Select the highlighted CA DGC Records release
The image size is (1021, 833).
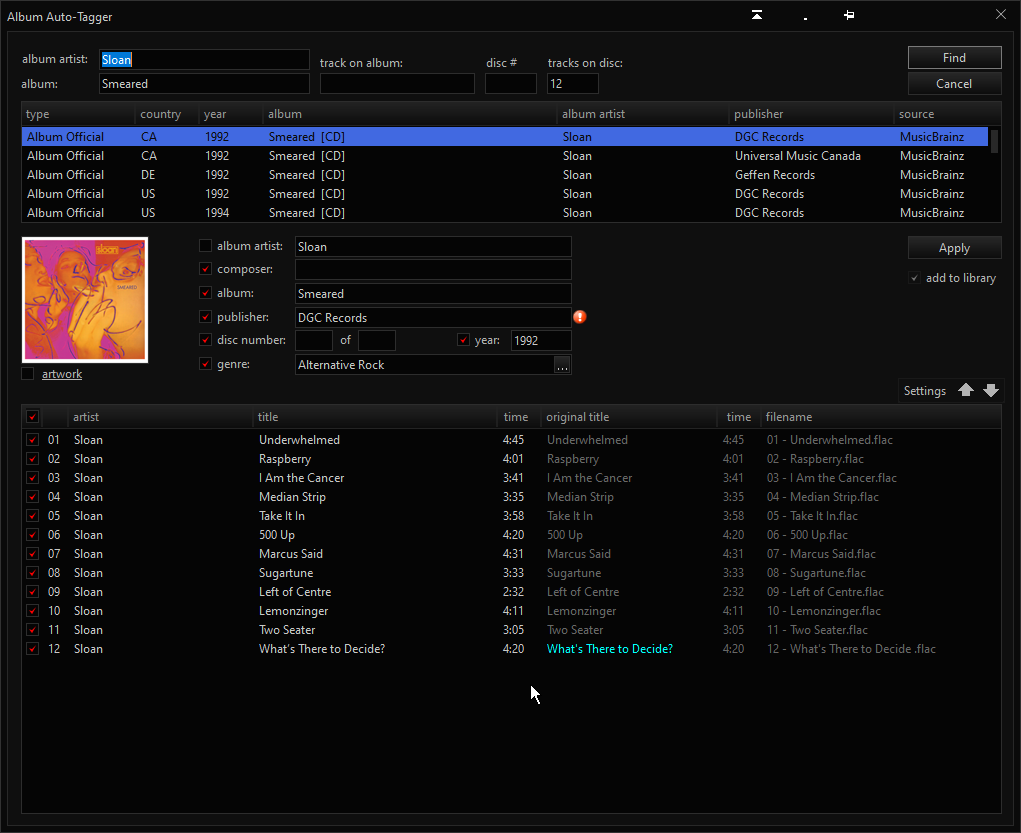[505, 137]
